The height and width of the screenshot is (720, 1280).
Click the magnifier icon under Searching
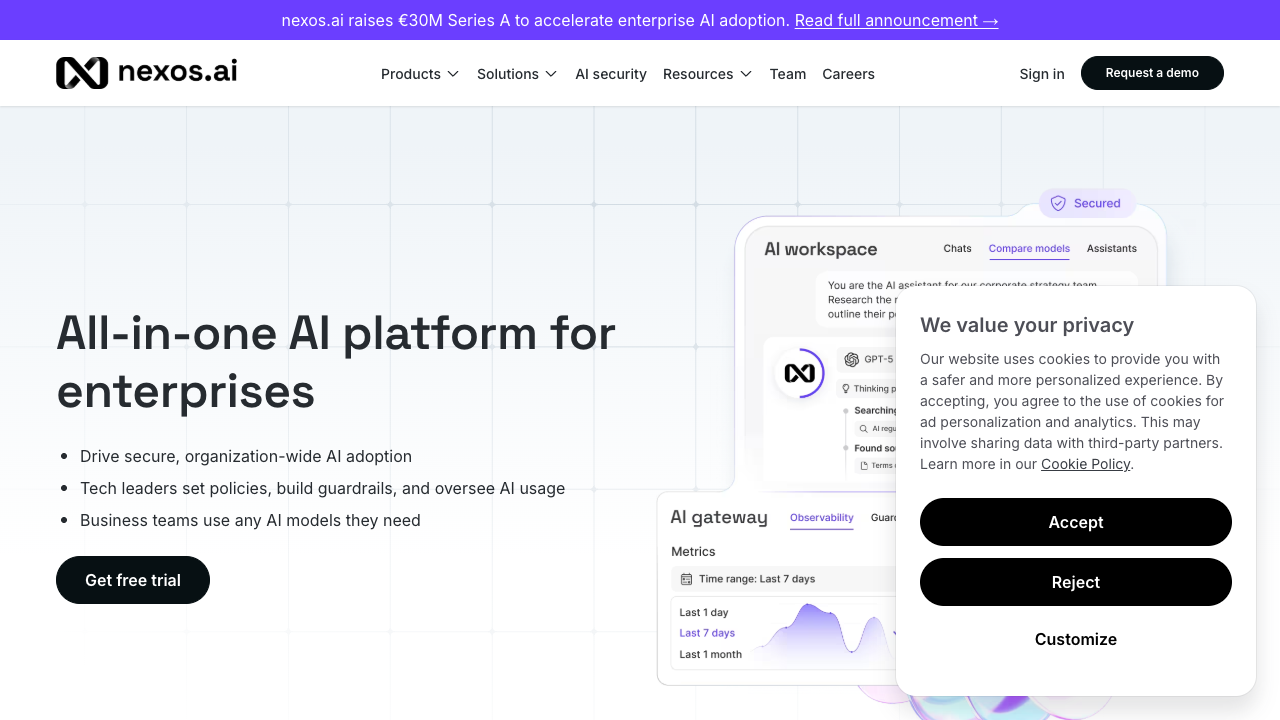[863, 428]
